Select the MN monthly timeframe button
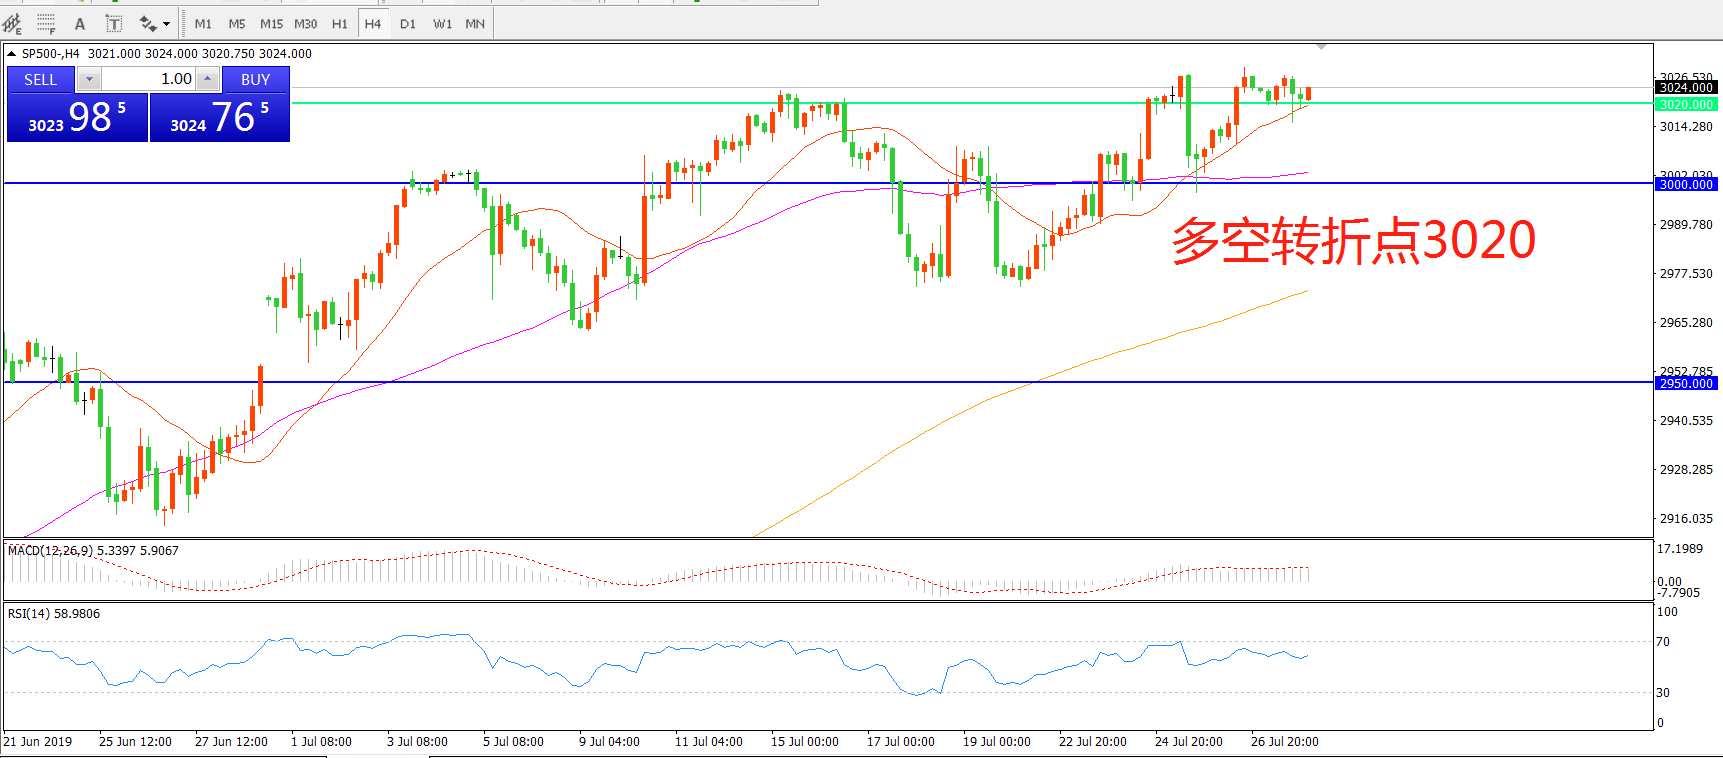The height and width of the screenshot is (758, 1723). pos(475,23)
